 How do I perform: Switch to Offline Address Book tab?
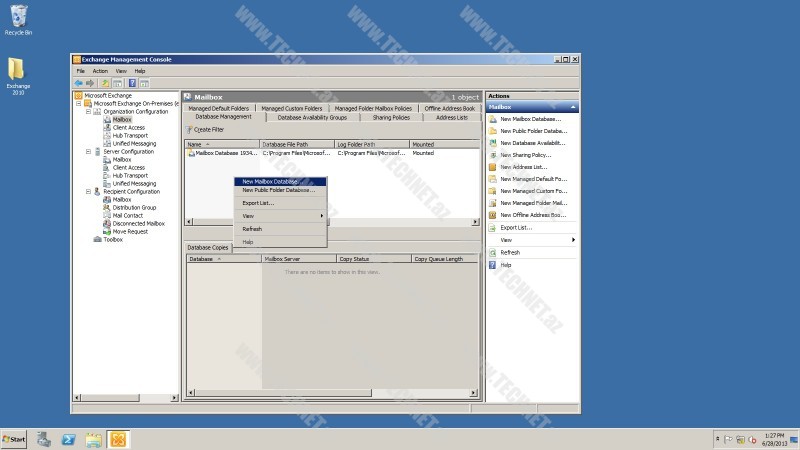pyautogui.click(x=449, y=108)
